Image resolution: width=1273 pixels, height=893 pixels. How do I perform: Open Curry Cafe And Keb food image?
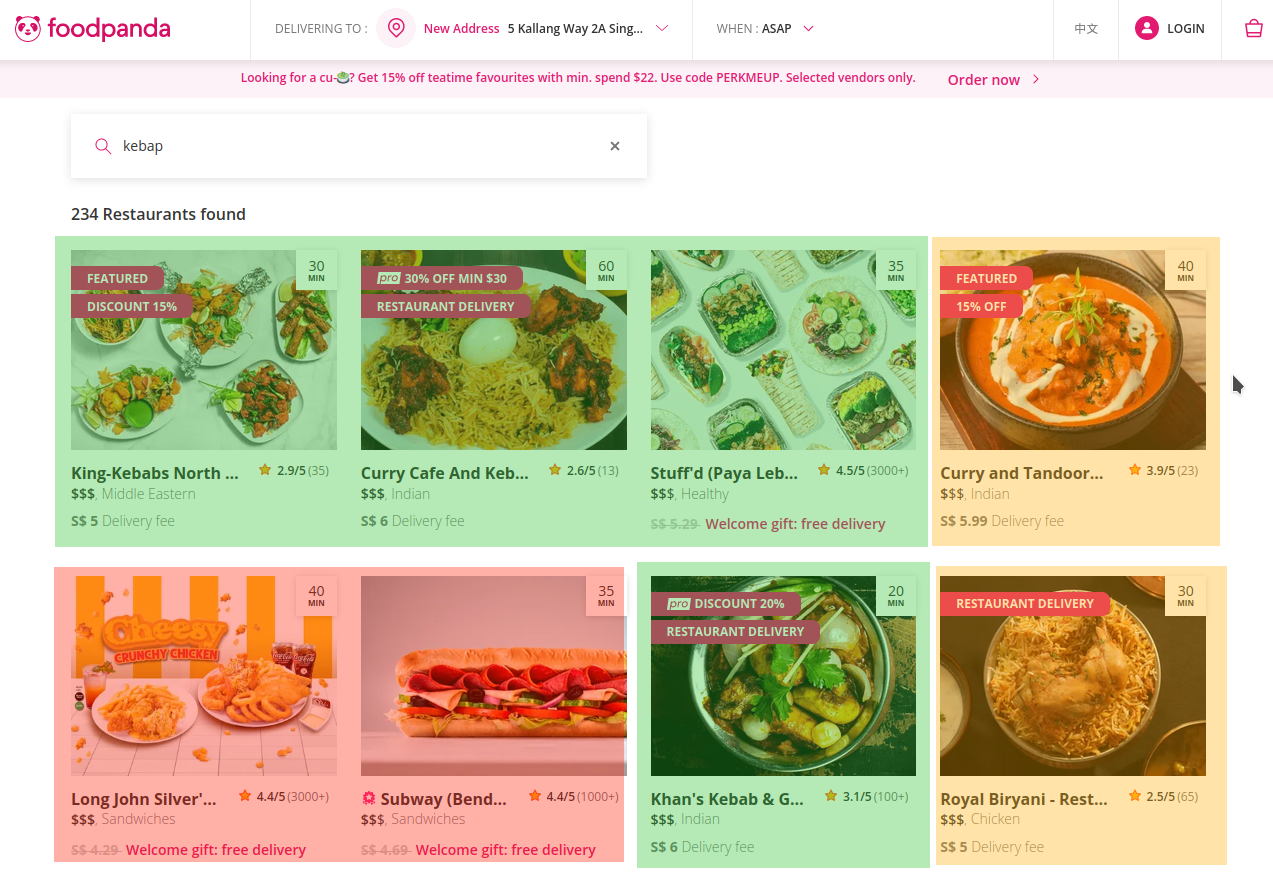(494, 350)
